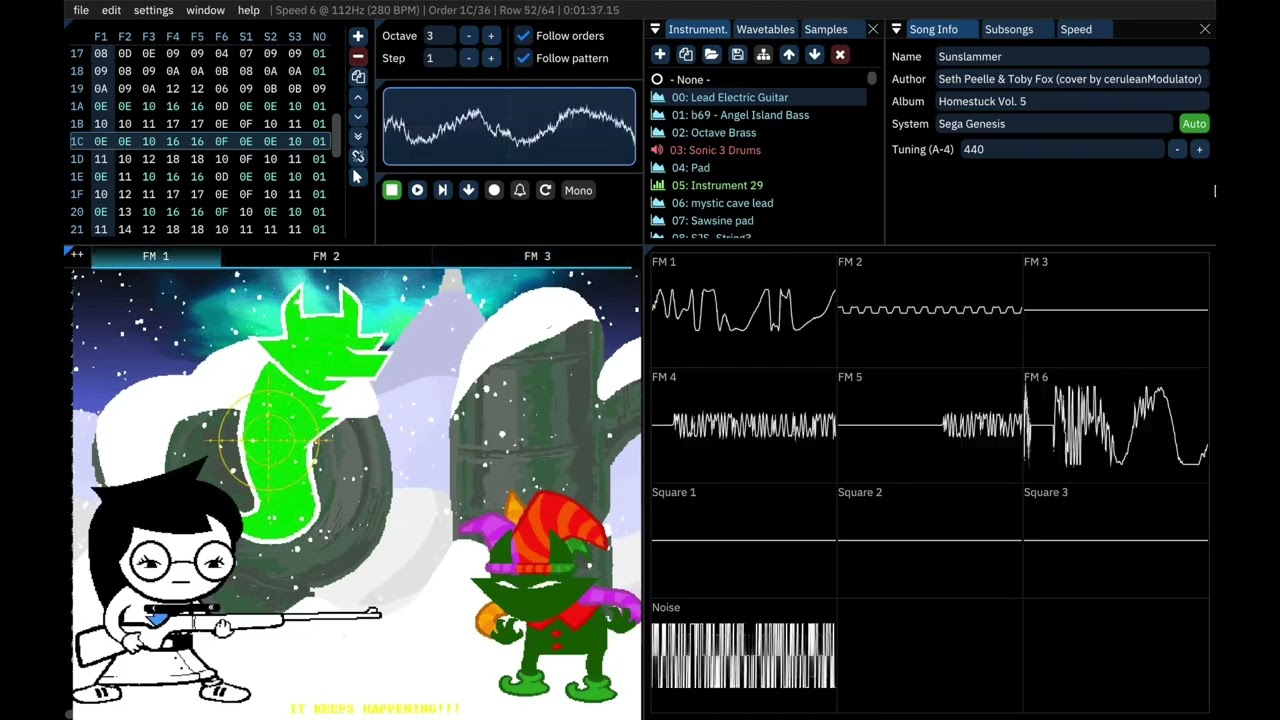This screenshot has width=1280, height=720.
Task: Toggle order link mode with the chain icon
Action: (x=358, y=156)
